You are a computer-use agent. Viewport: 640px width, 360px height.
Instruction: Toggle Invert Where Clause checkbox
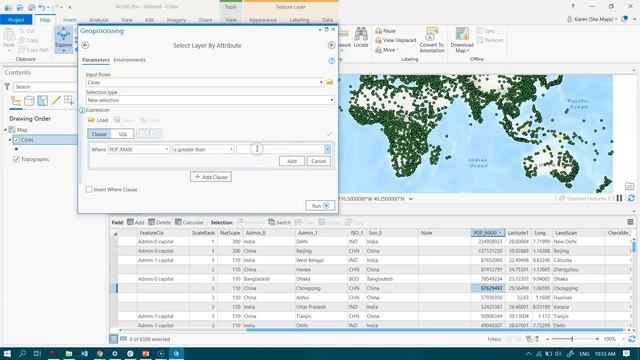(89, 189)
